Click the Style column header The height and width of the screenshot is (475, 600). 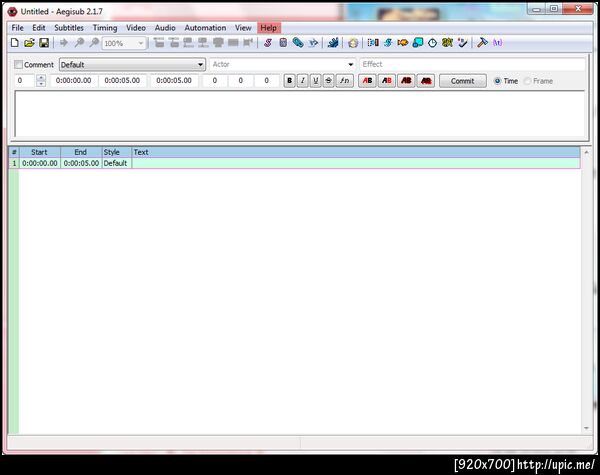pyautogui.click(x=116, y=152)
